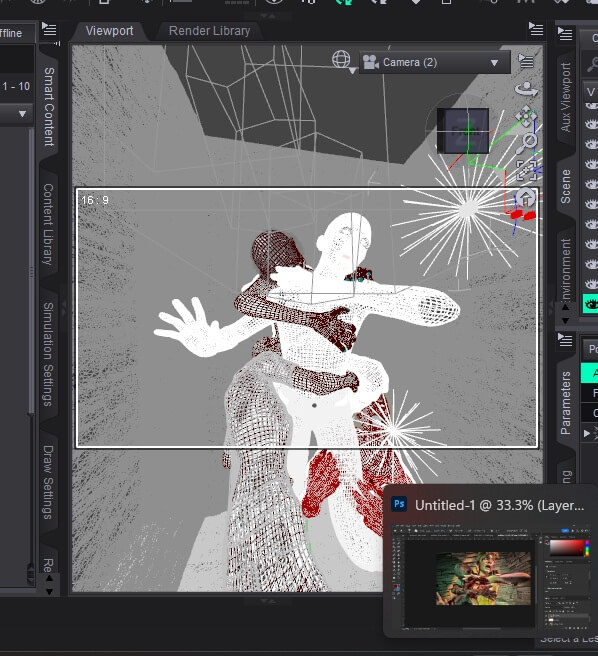Click the up arrow below Environment tab
Image resolution: width=598 pixels, height=661 pixels.
pyautogui.click(x=565, y=307)
